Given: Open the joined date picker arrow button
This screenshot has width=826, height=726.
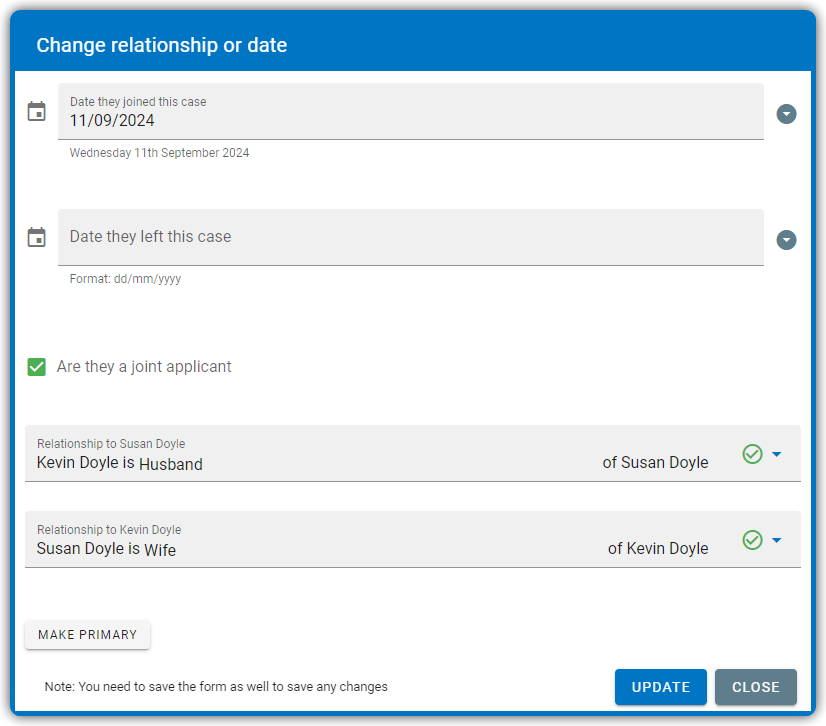Looking at the screenshot, I should (786, 114).
